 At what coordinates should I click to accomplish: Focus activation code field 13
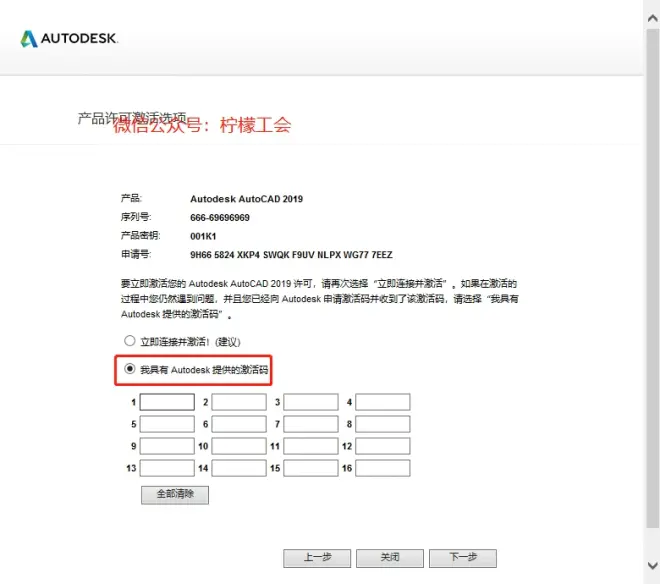[167, 468]
